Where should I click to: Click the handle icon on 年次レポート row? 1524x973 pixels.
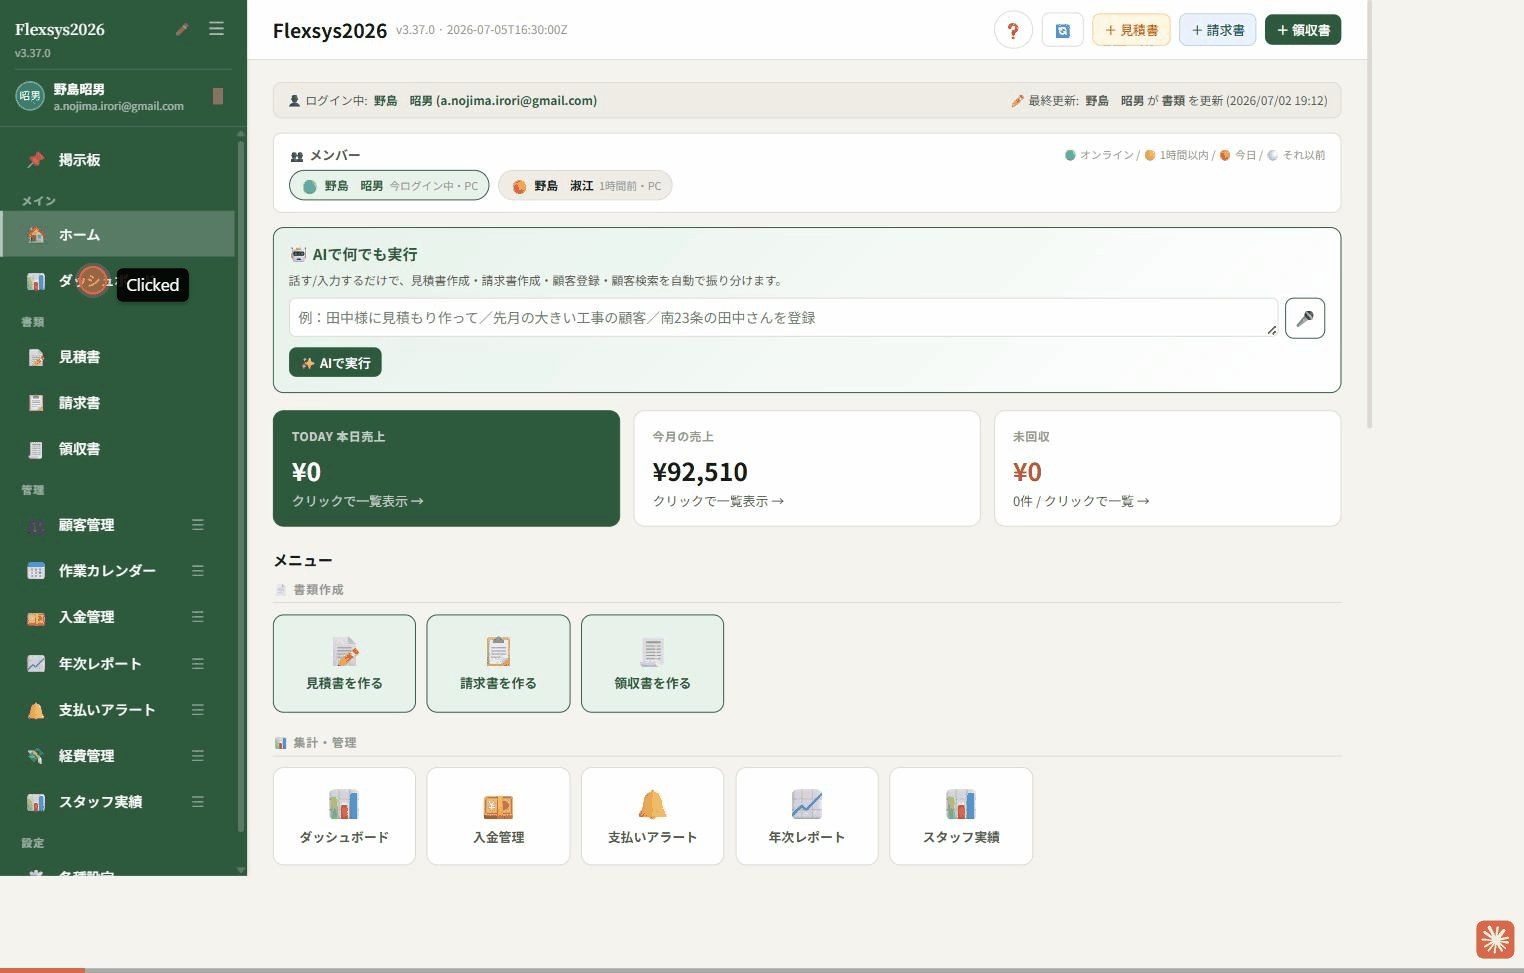pos(198,663)
